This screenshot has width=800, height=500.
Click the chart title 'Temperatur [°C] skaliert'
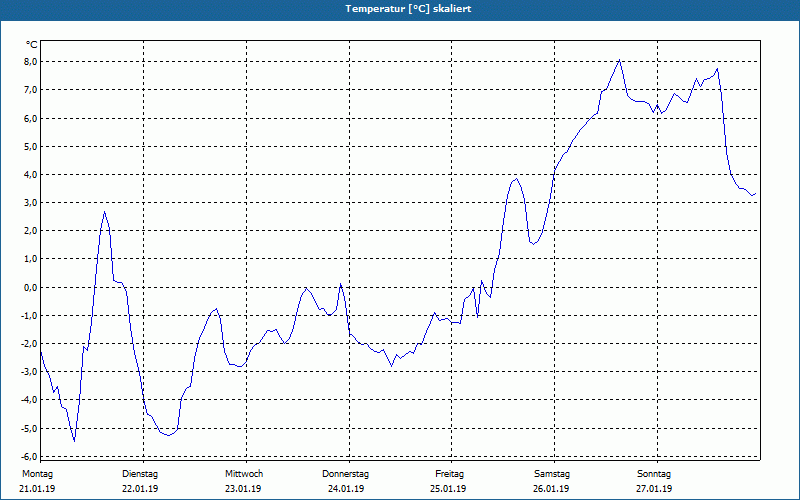[x=408, y=9]
